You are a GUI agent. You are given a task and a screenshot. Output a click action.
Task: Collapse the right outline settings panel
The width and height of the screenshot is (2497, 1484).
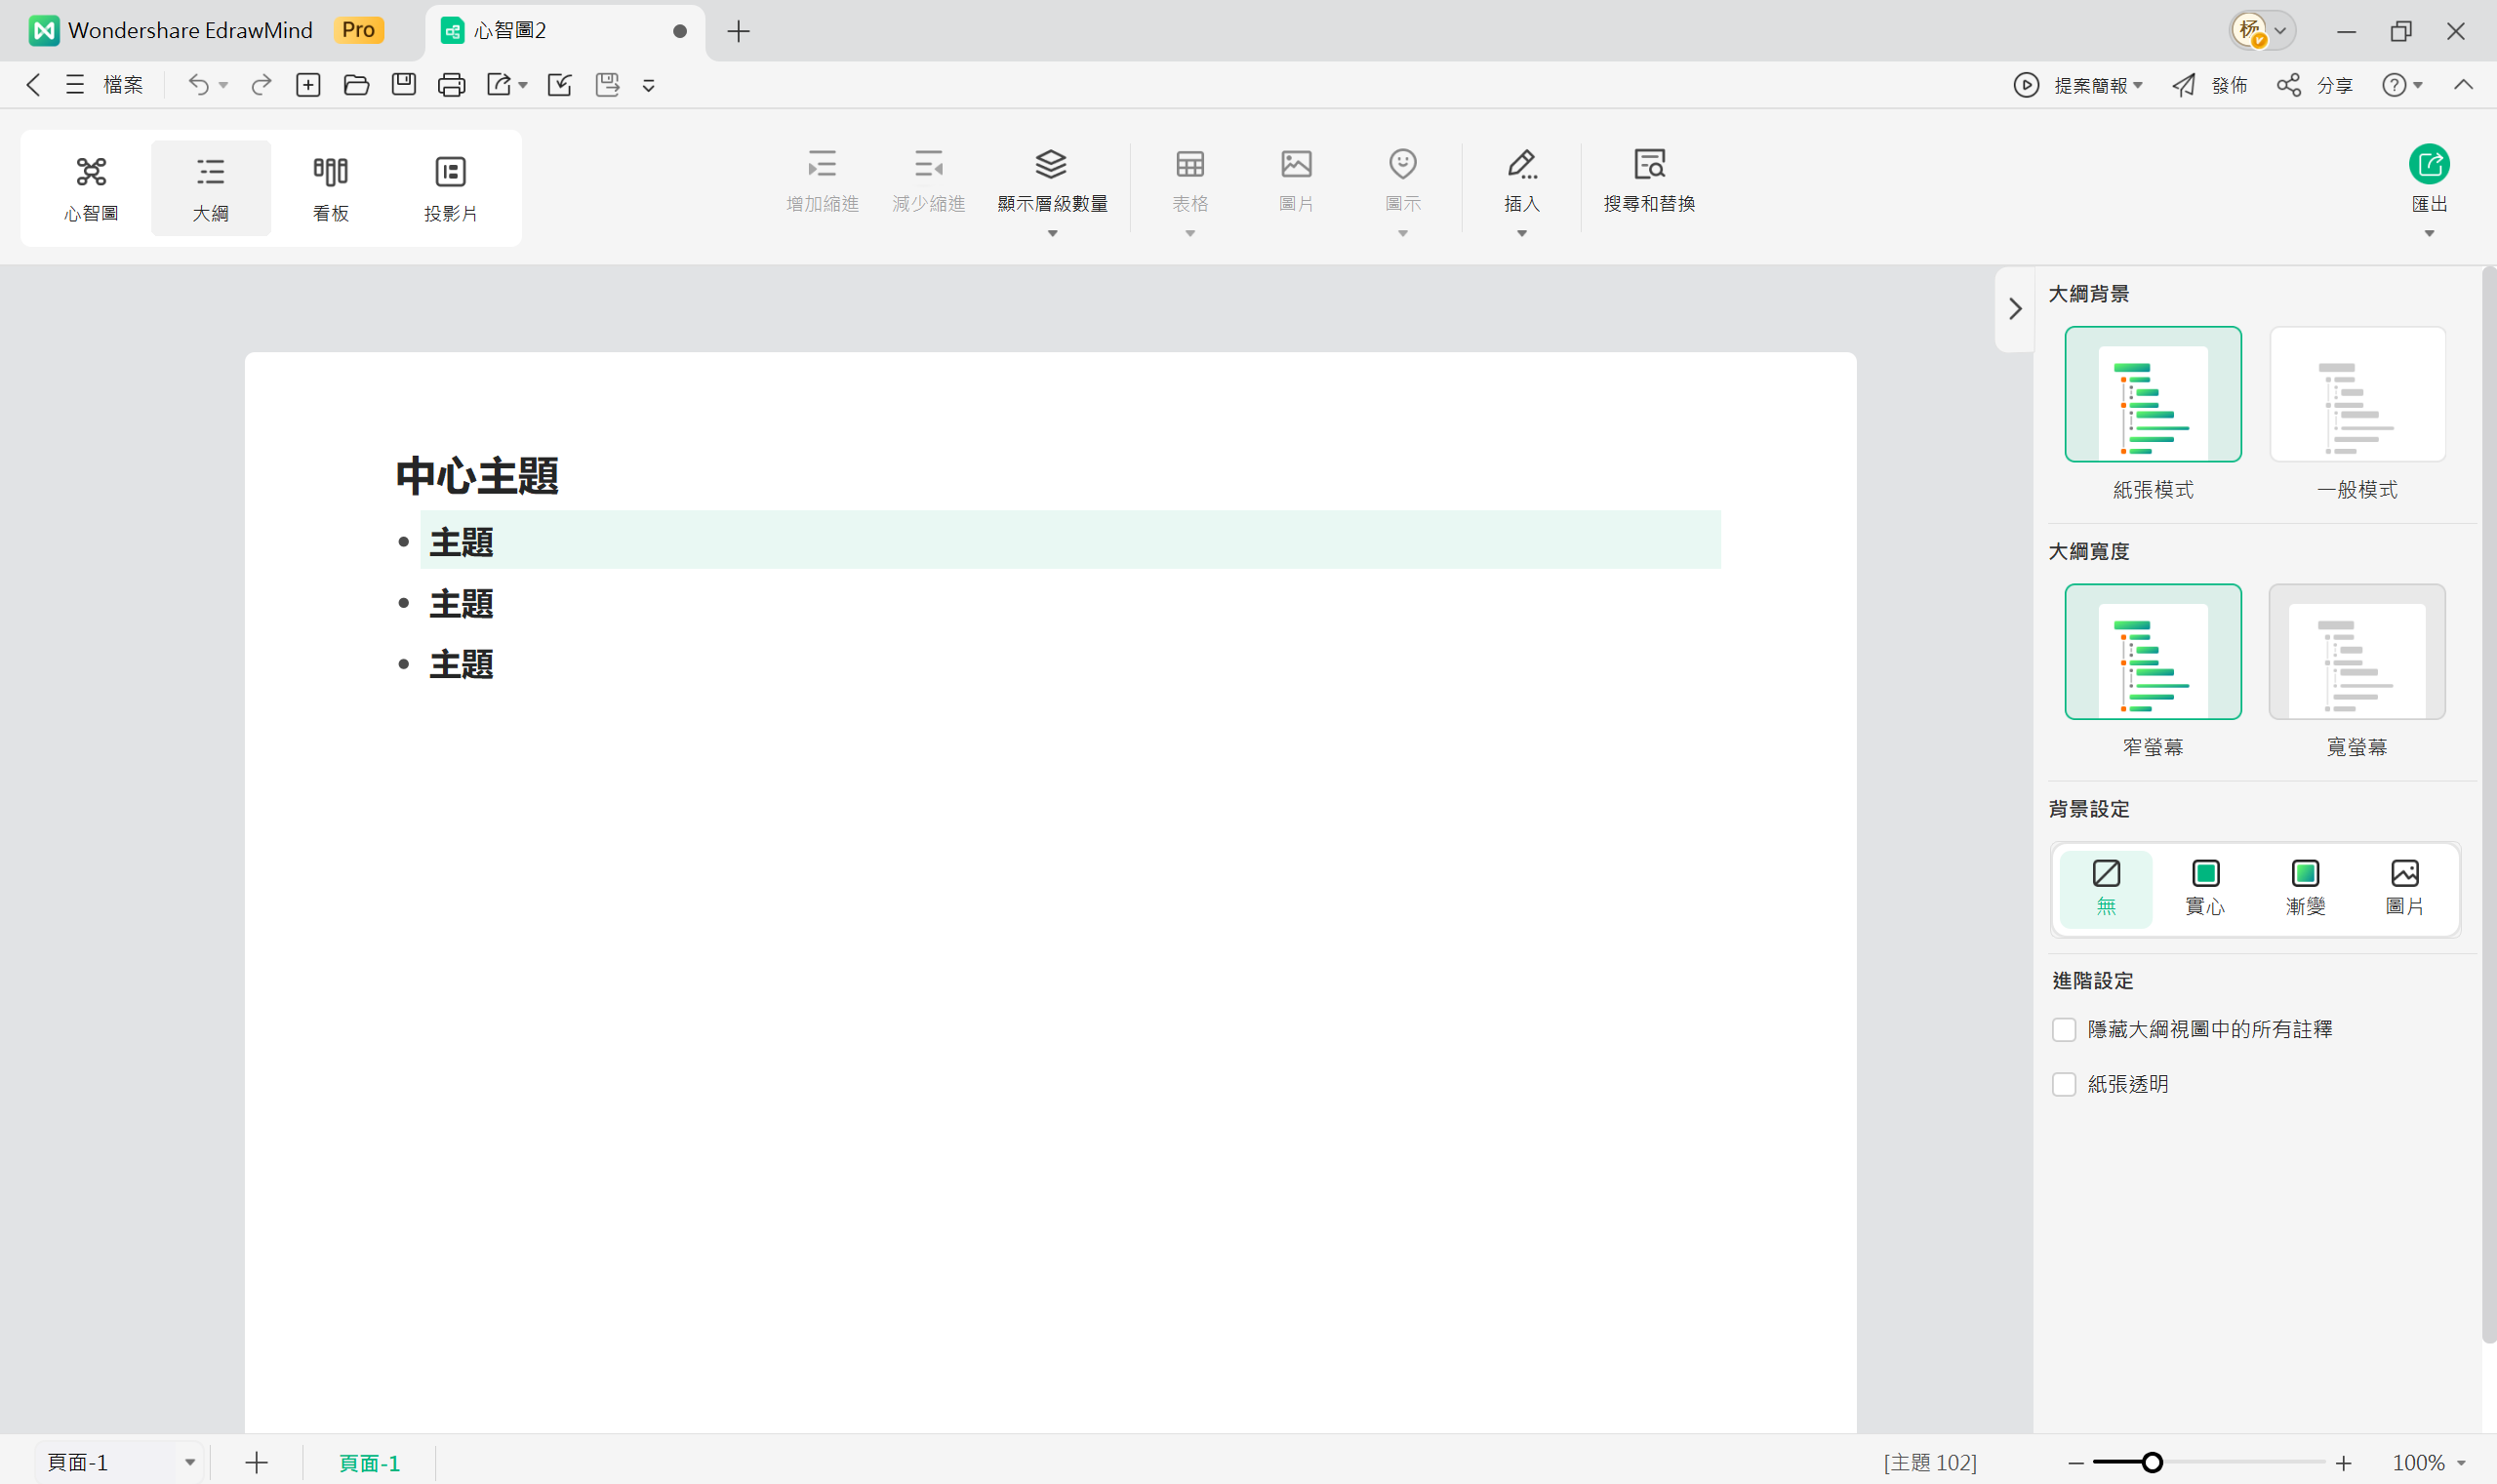click(x=2015, y=311)
